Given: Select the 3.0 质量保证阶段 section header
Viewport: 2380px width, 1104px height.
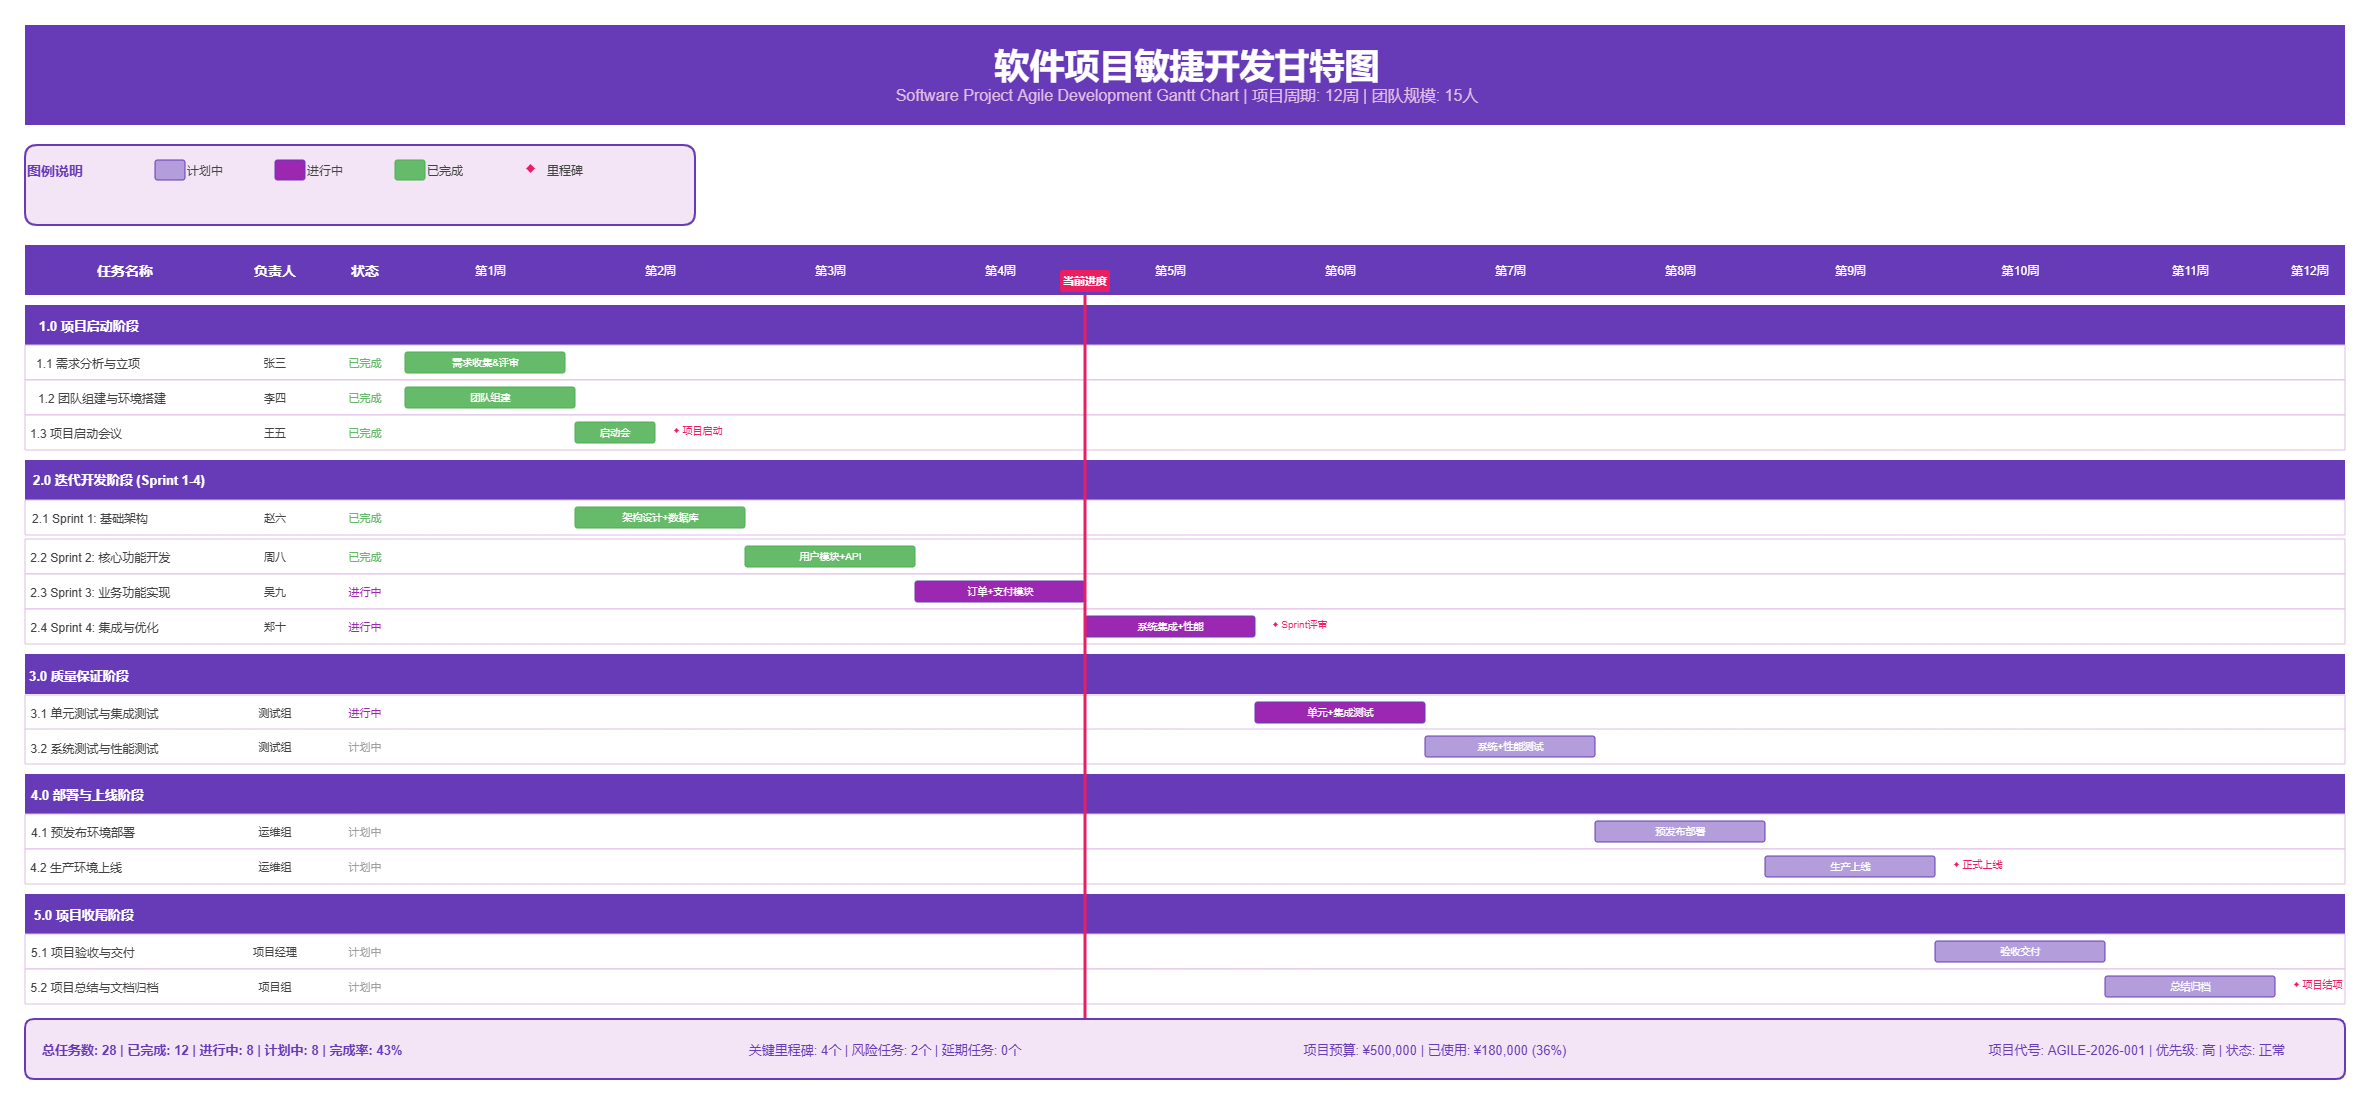Looking at the screenshot, I should point(79,676).
